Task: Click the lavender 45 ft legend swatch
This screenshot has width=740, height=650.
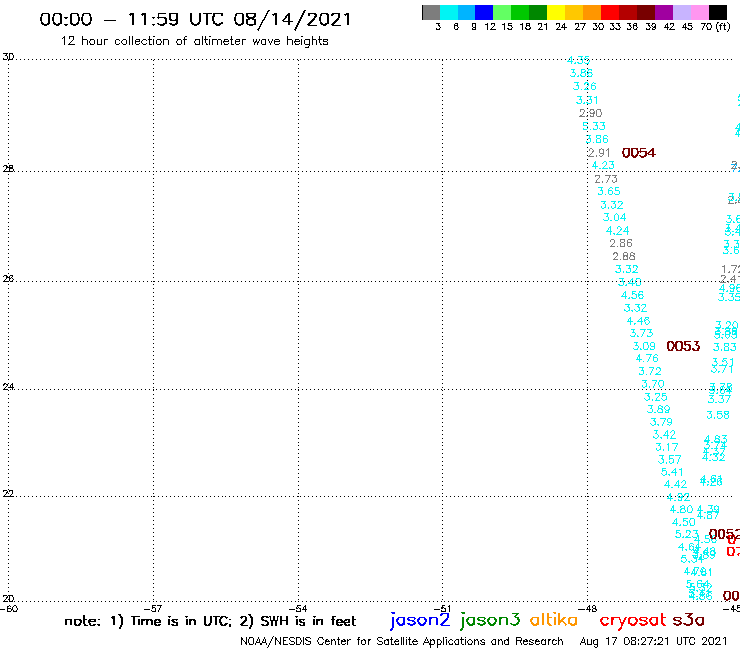Action: click(x=682, y=12)
